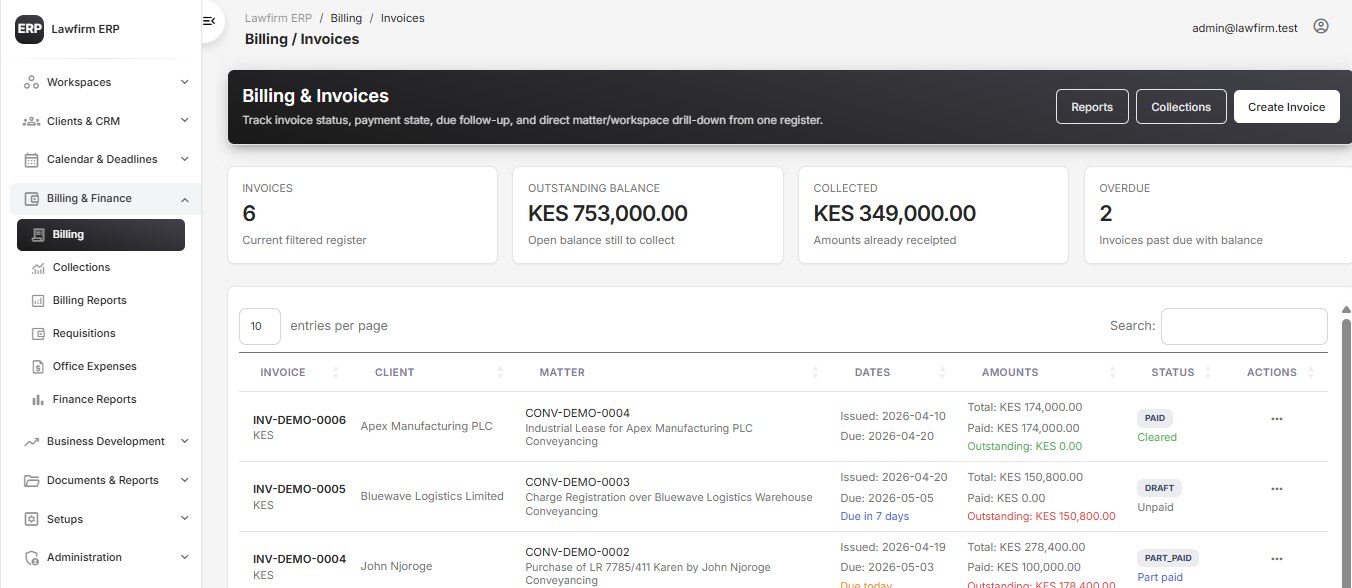
Task: Focus the Search input field
Action: 1244,326
